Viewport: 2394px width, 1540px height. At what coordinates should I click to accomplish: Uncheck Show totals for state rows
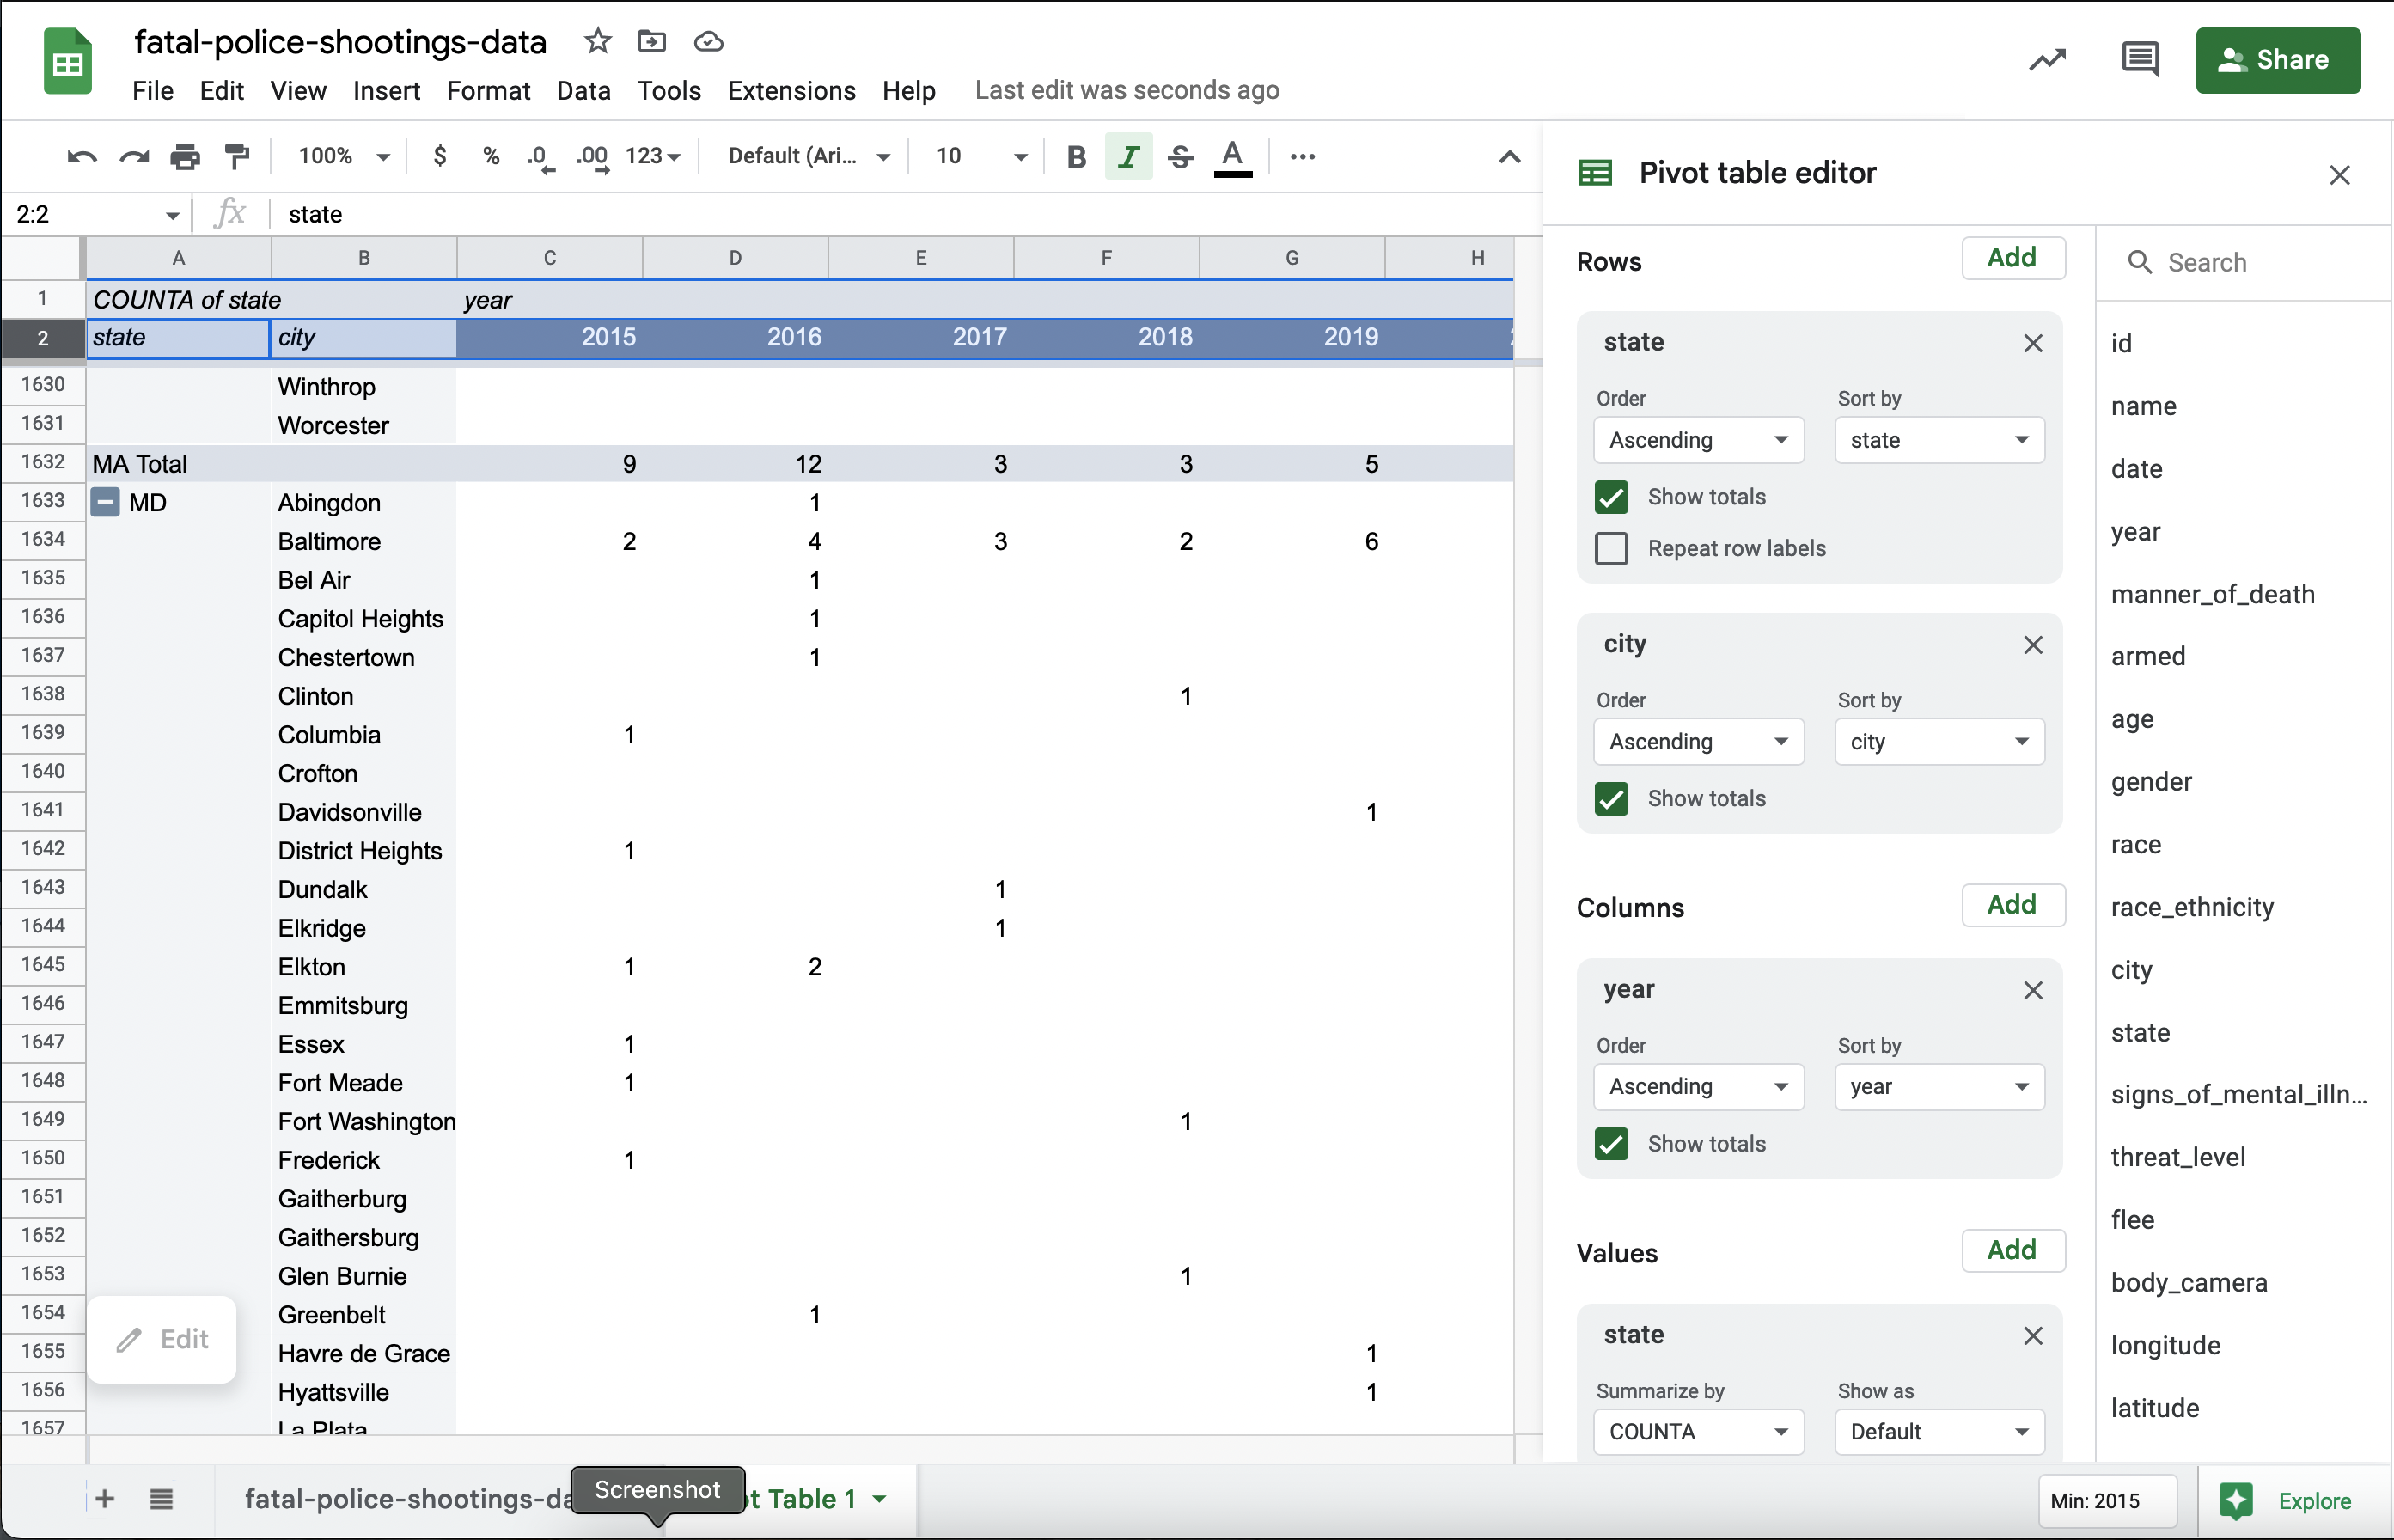point(1611,497)
